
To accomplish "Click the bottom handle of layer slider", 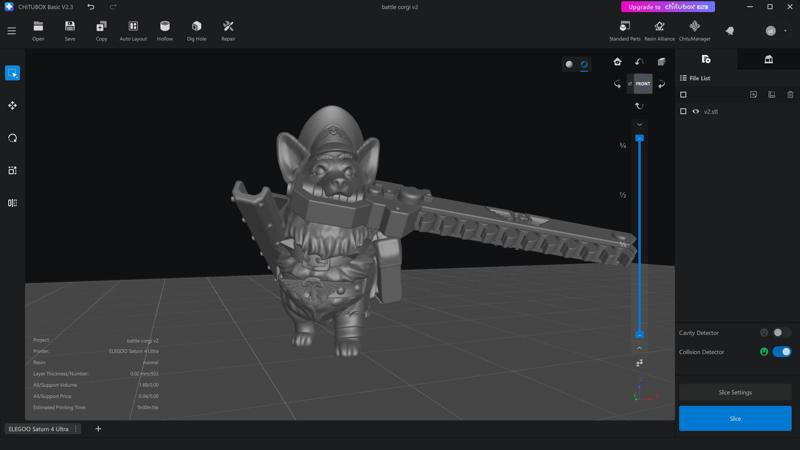I will coord(639,335).
